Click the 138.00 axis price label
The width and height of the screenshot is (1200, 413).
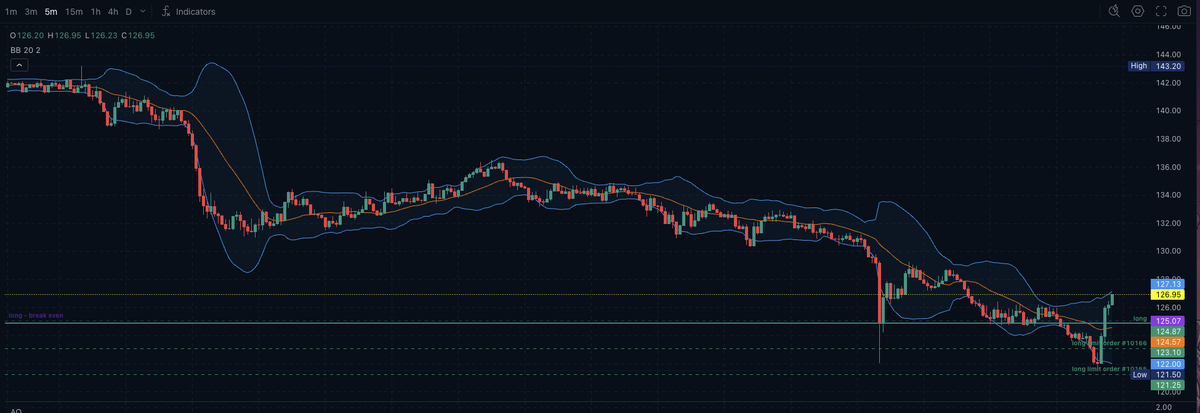[1169, 138]
